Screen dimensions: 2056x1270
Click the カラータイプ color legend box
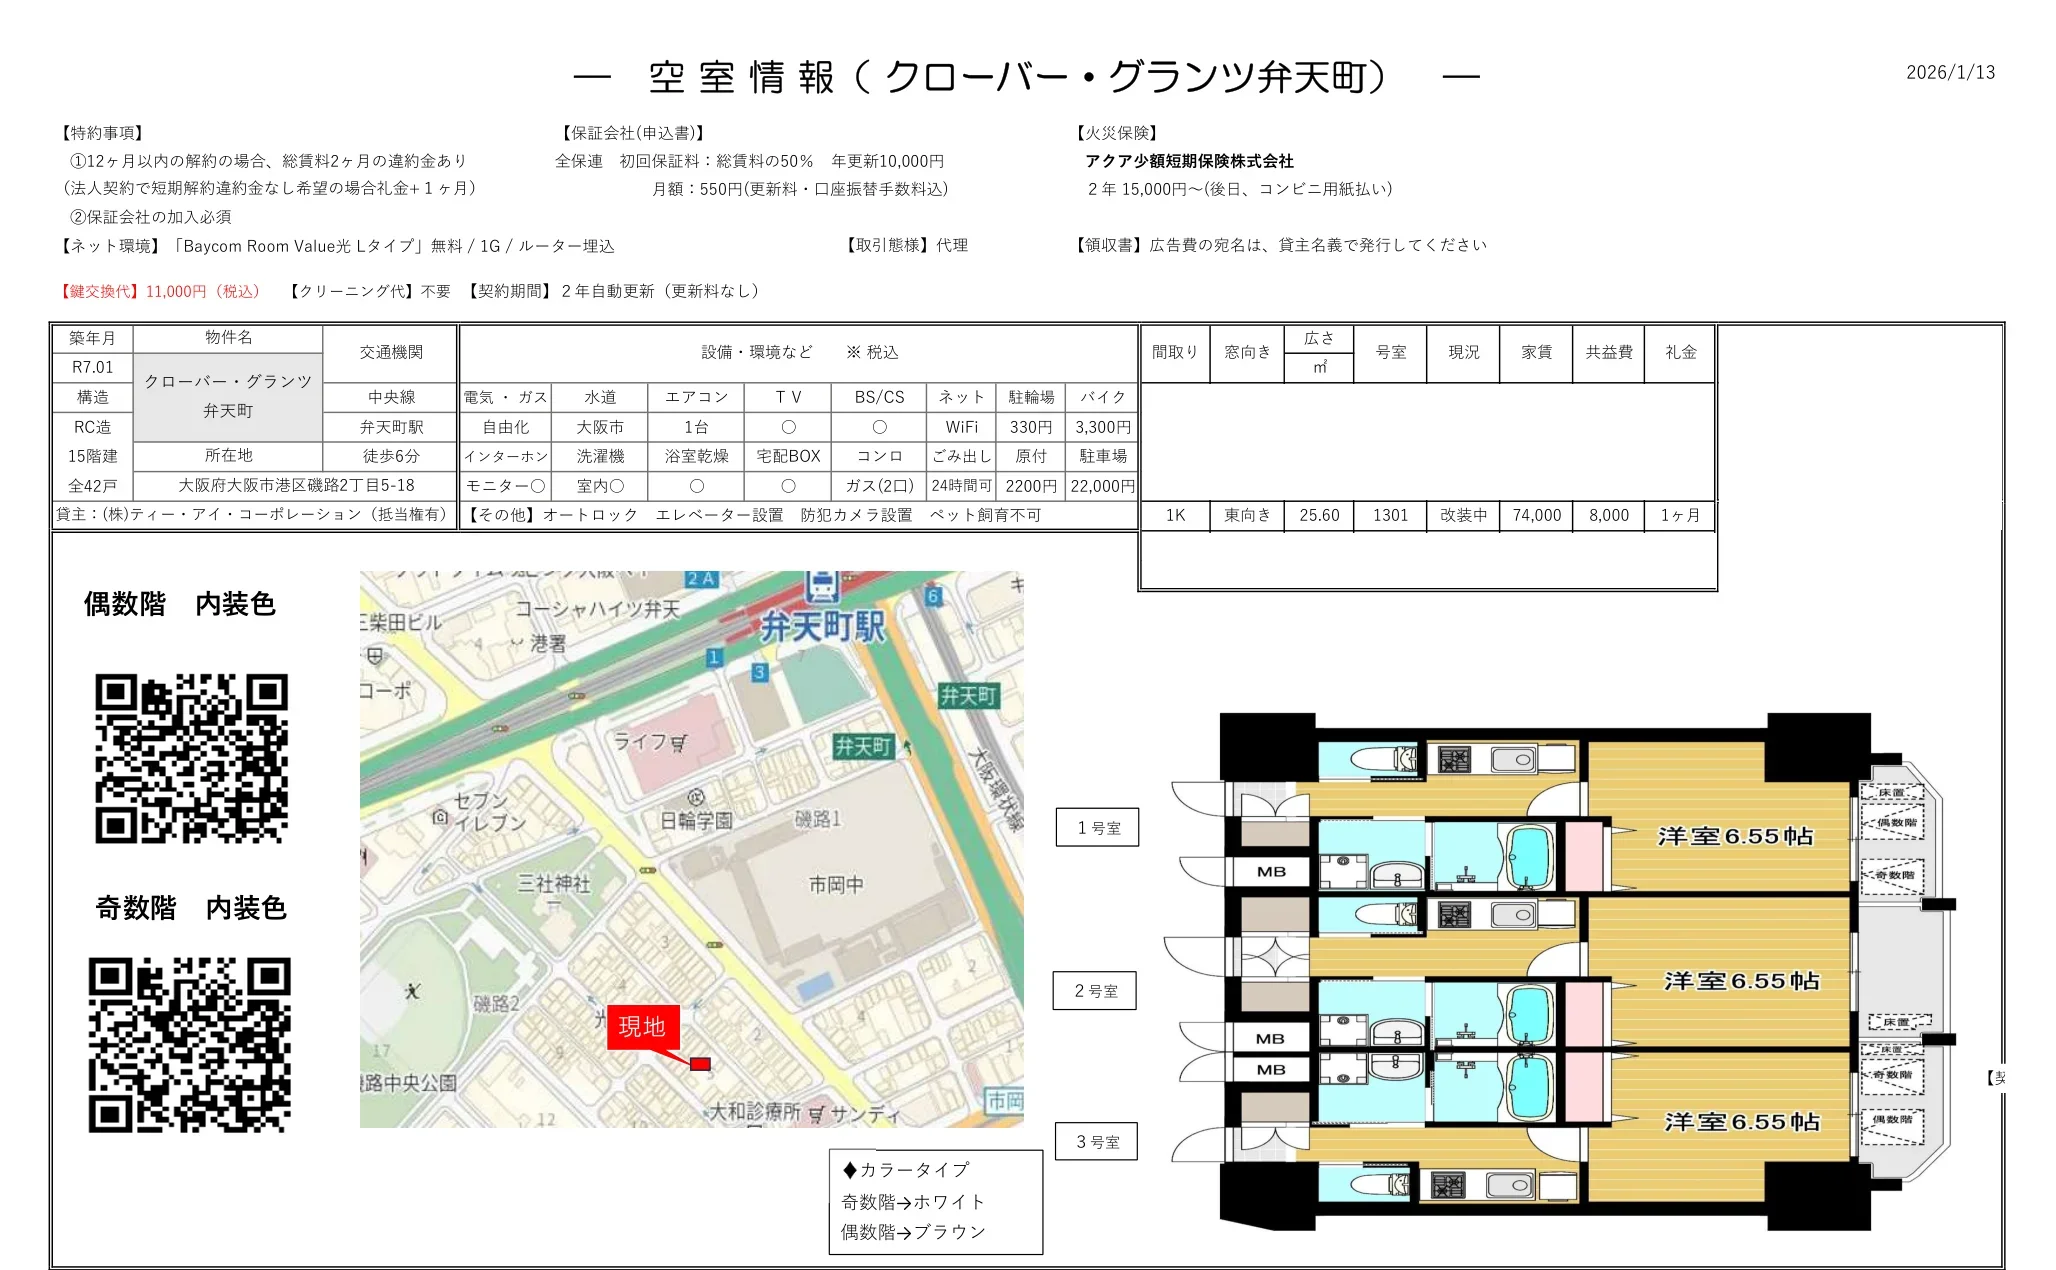pyautogui.click(x=903, y=1170)
